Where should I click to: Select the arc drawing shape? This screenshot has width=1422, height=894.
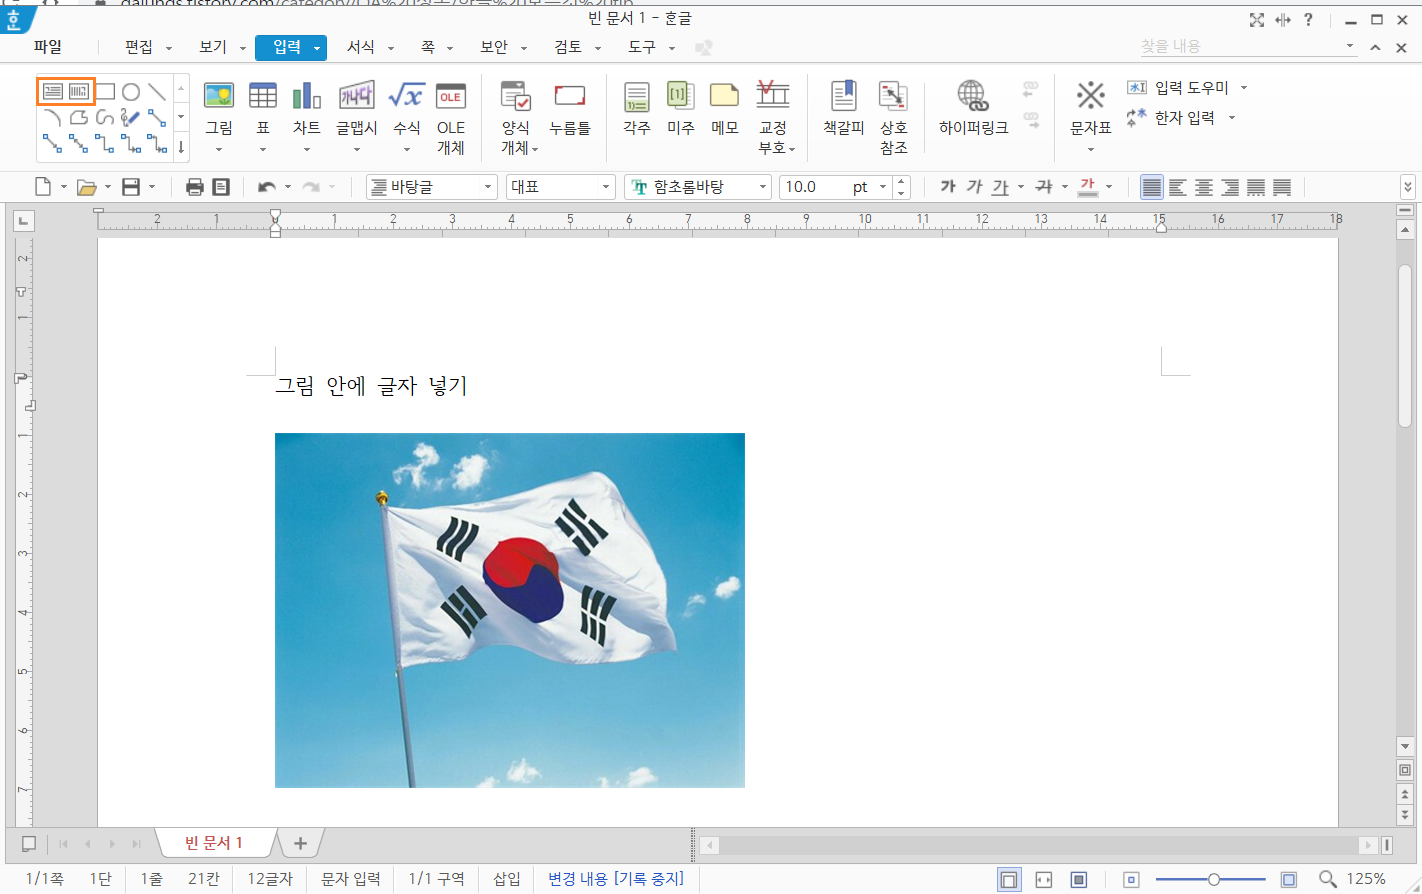pyautogui.click(x=53, y=118)
